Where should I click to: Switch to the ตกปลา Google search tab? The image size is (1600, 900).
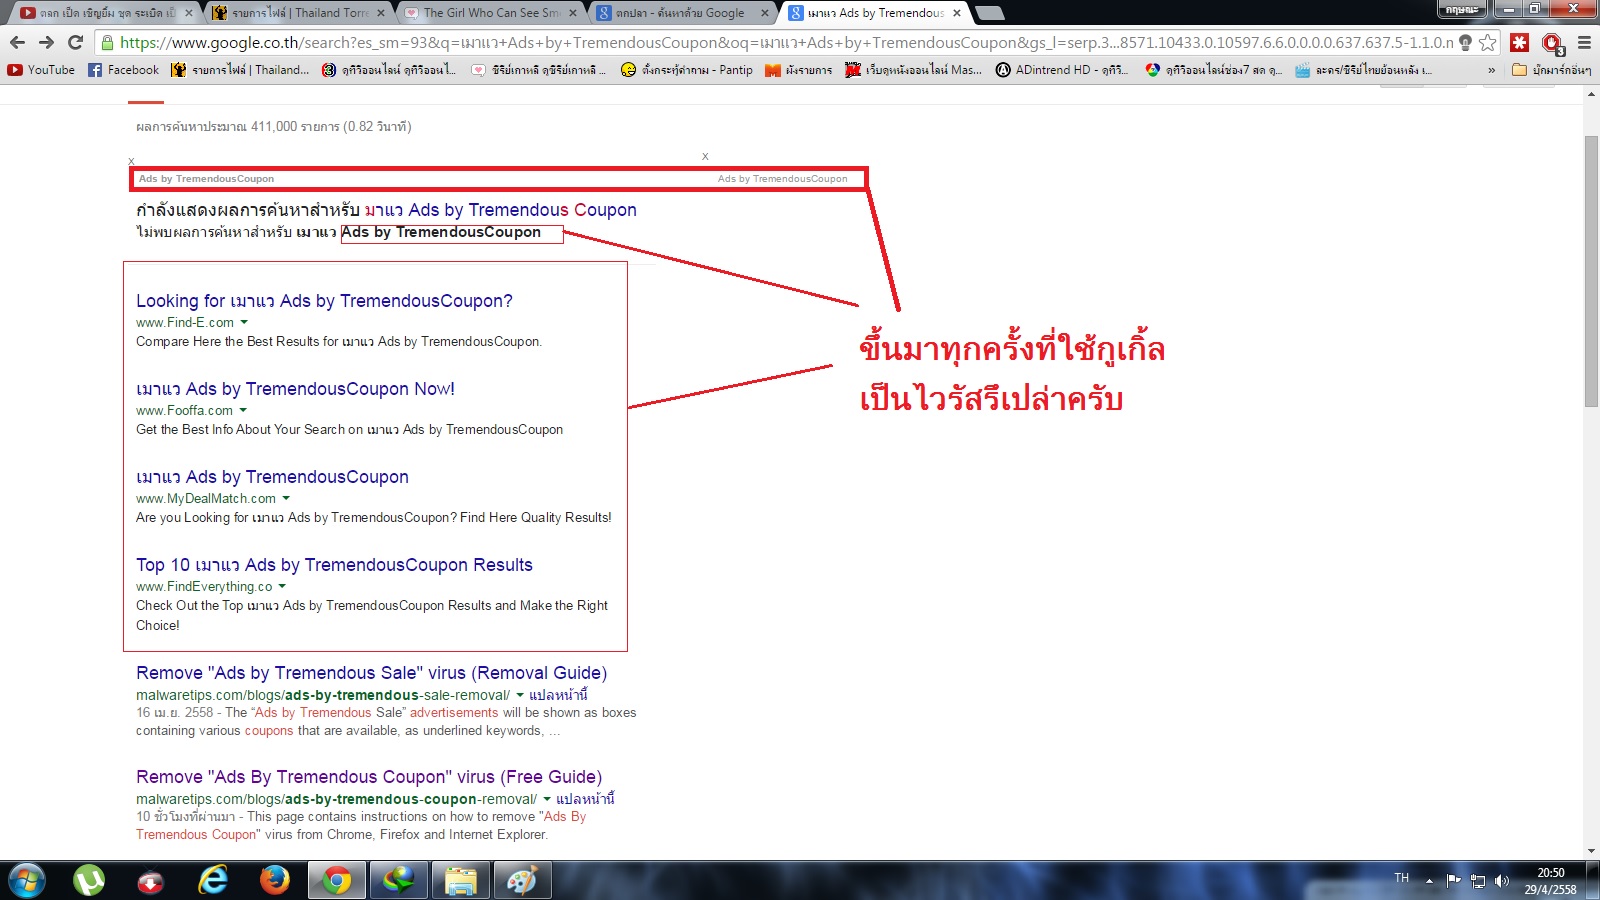tap(680, 13)
